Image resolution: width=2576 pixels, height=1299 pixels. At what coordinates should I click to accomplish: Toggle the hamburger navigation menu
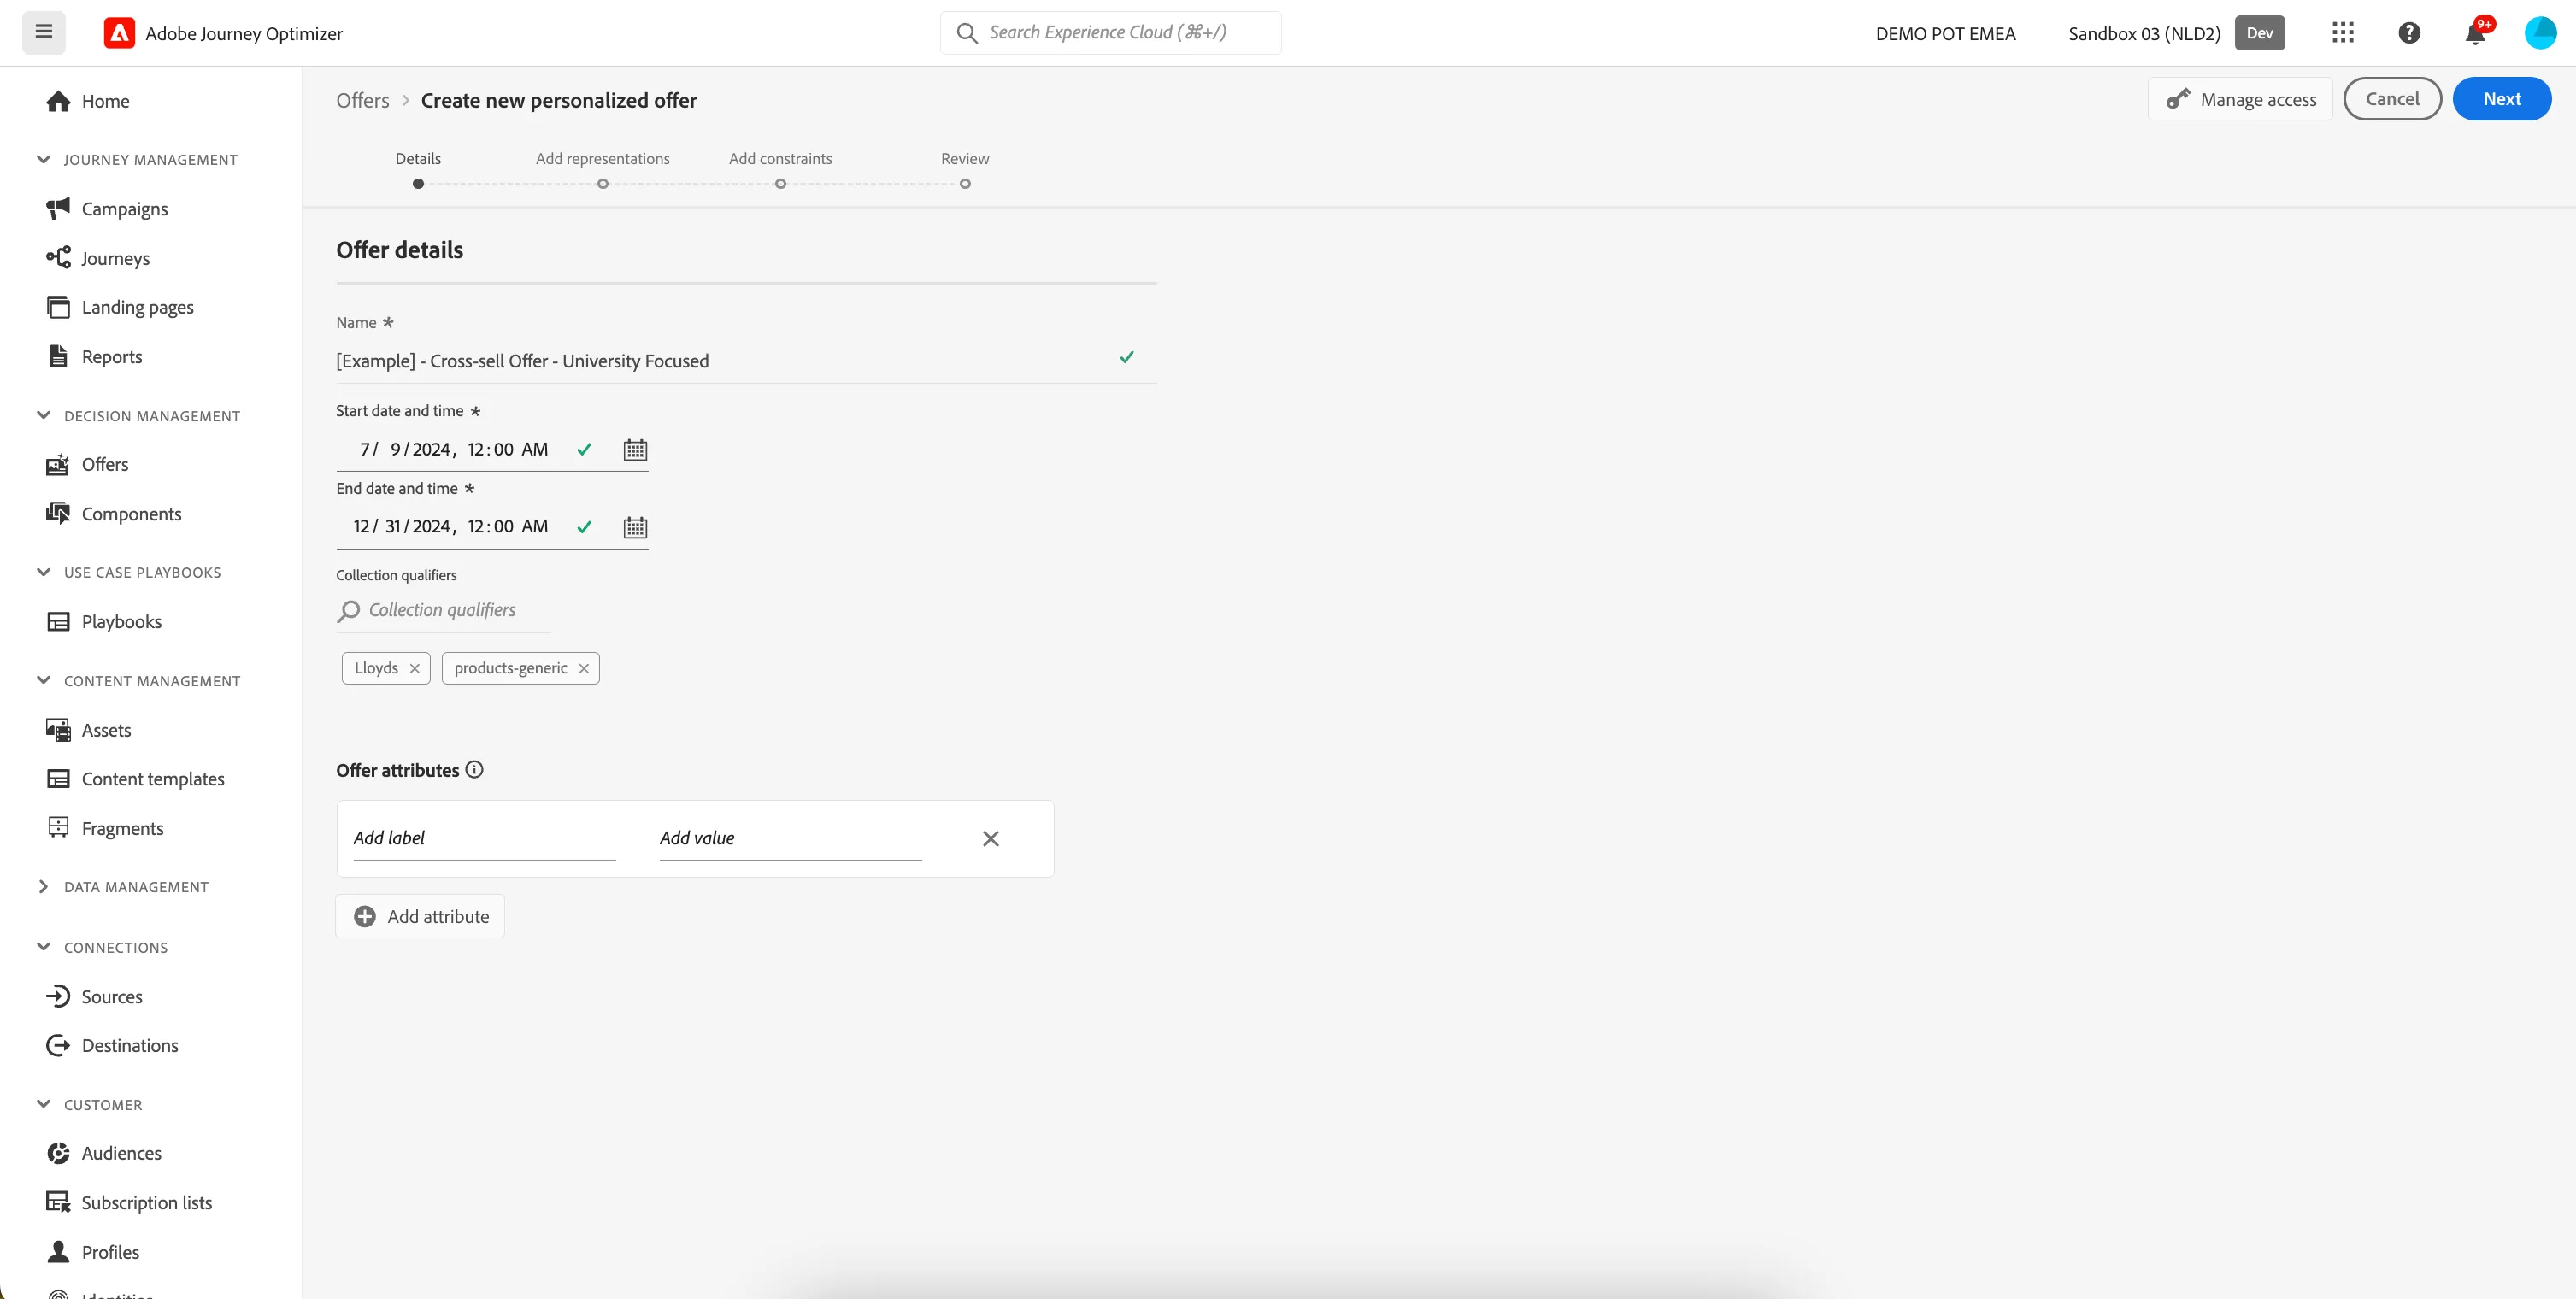point(44,32)
